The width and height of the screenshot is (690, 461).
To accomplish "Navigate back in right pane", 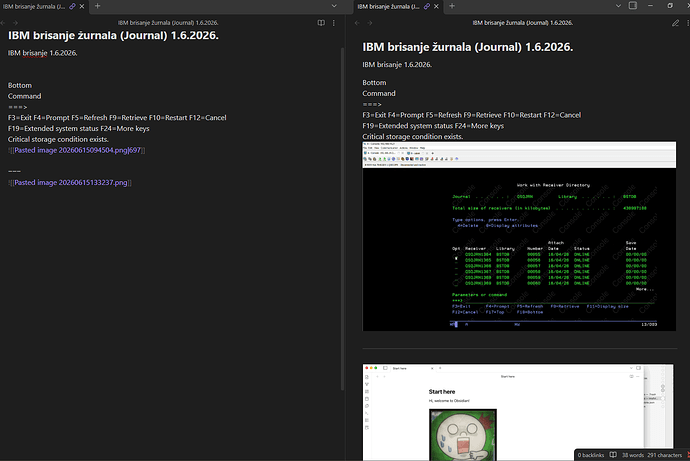I will tap(357, 23).
